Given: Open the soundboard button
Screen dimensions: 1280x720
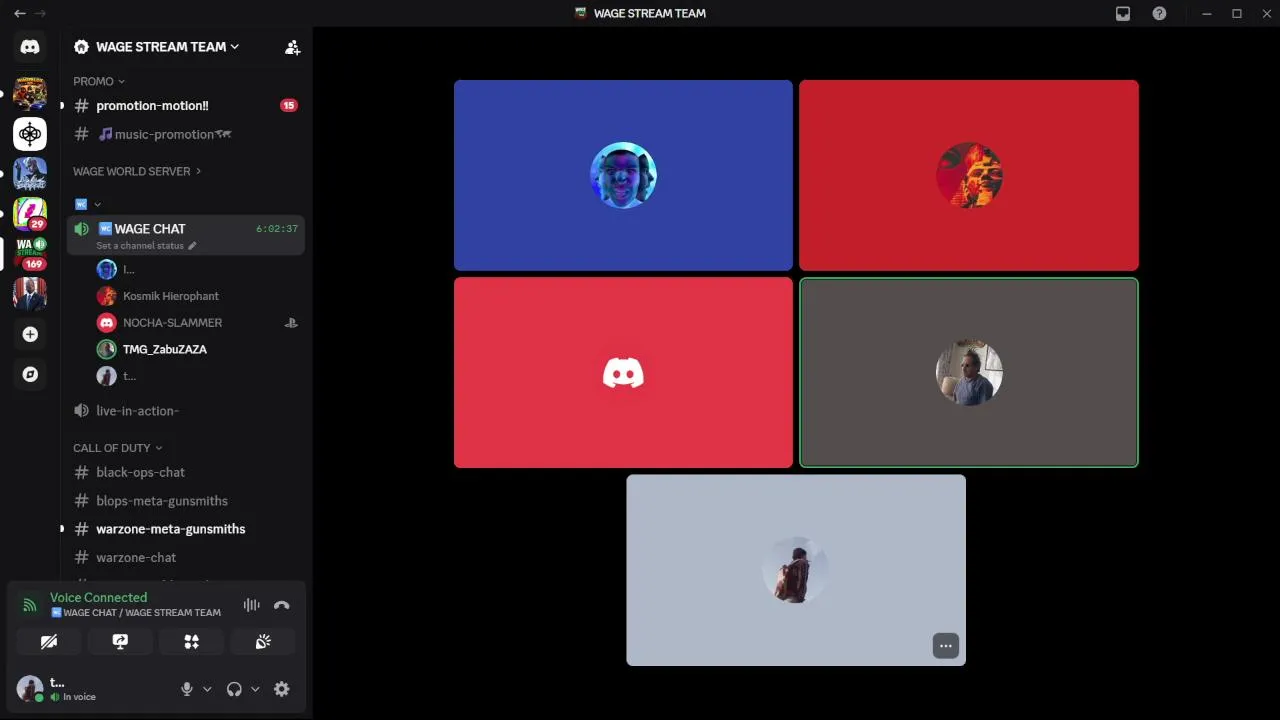Looking at the screenshot, I should (x=263, y=641).
